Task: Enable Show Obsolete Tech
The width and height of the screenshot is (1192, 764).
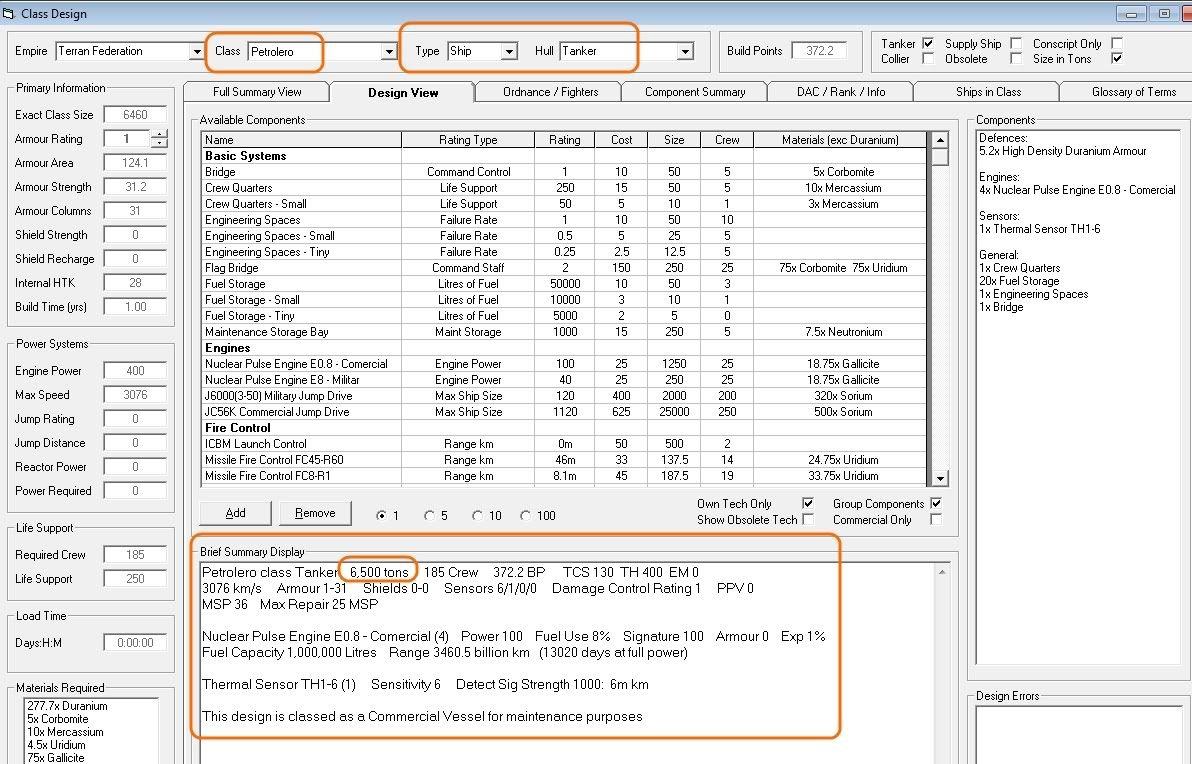Action: pos(808,519)
